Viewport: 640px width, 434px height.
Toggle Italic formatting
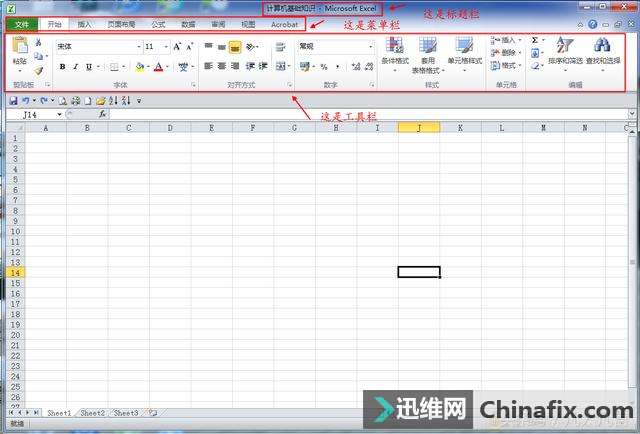(x=75, y=67)
